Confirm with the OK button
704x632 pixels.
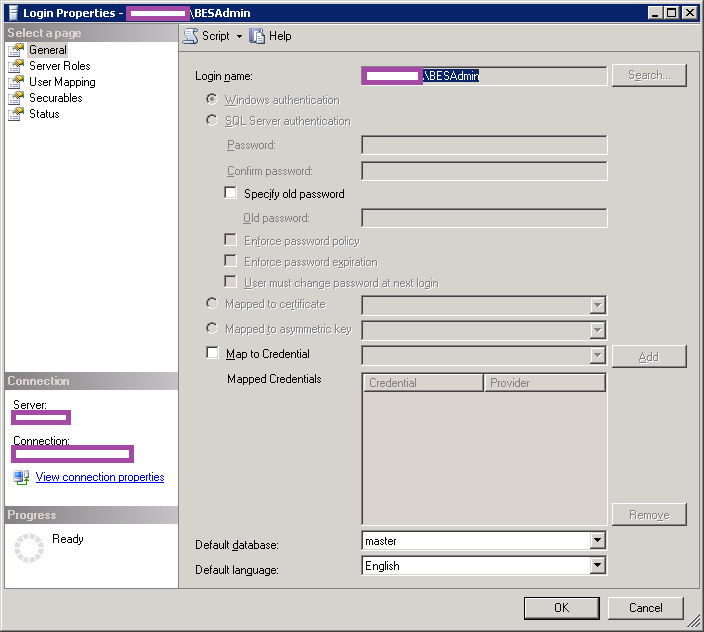tap(562, 608)
